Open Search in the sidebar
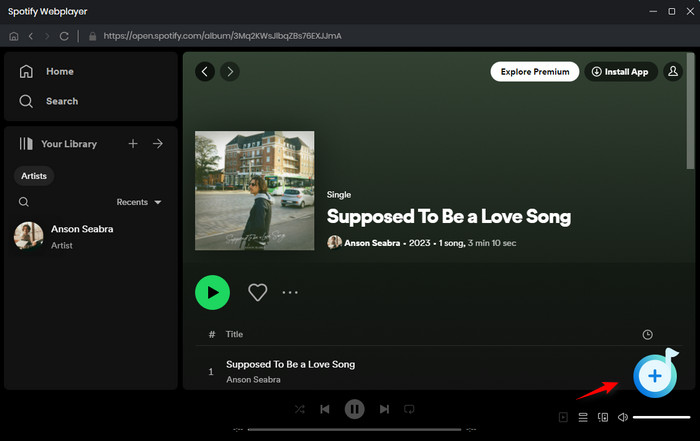Screen dimensions: 700x441 (49, 101)
